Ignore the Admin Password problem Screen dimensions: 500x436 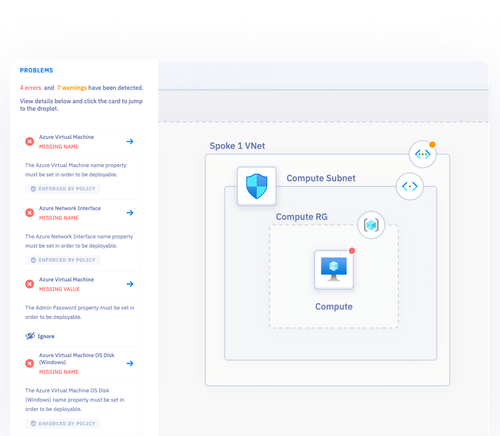[x=40, y=336]
